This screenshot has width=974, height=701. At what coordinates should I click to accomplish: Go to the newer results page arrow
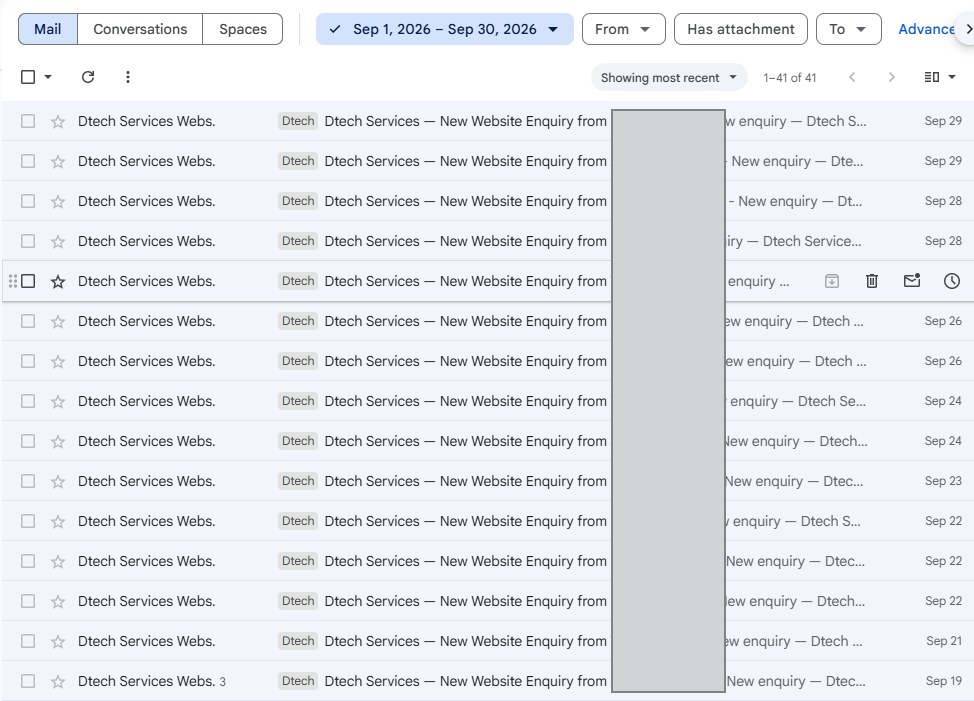[852, 77]
